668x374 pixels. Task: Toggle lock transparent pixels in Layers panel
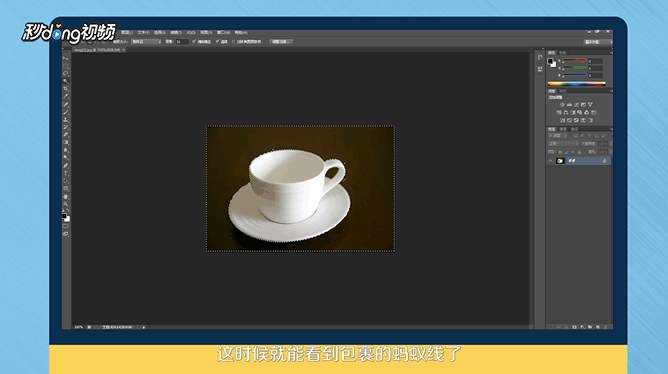560,152
